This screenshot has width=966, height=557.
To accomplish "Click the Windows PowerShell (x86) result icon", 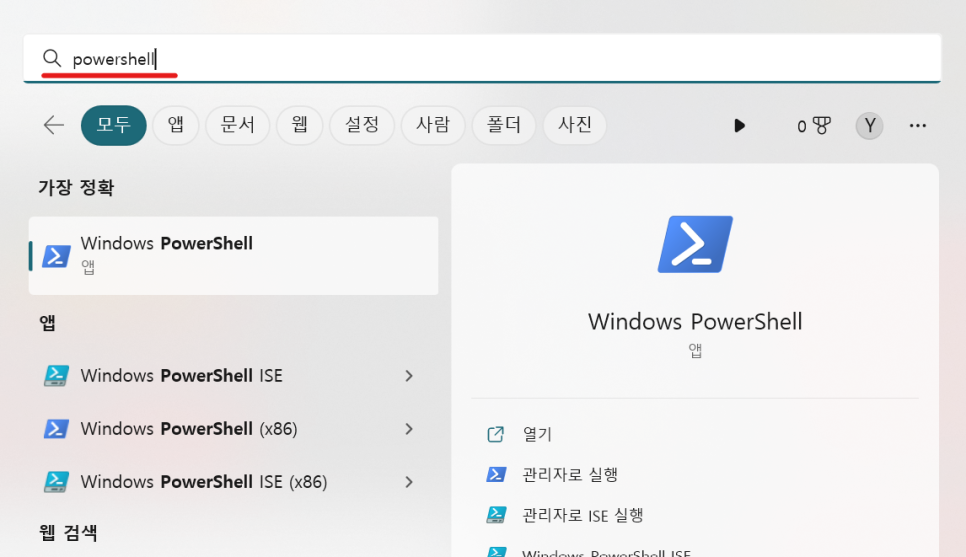I will pos(56,428).
